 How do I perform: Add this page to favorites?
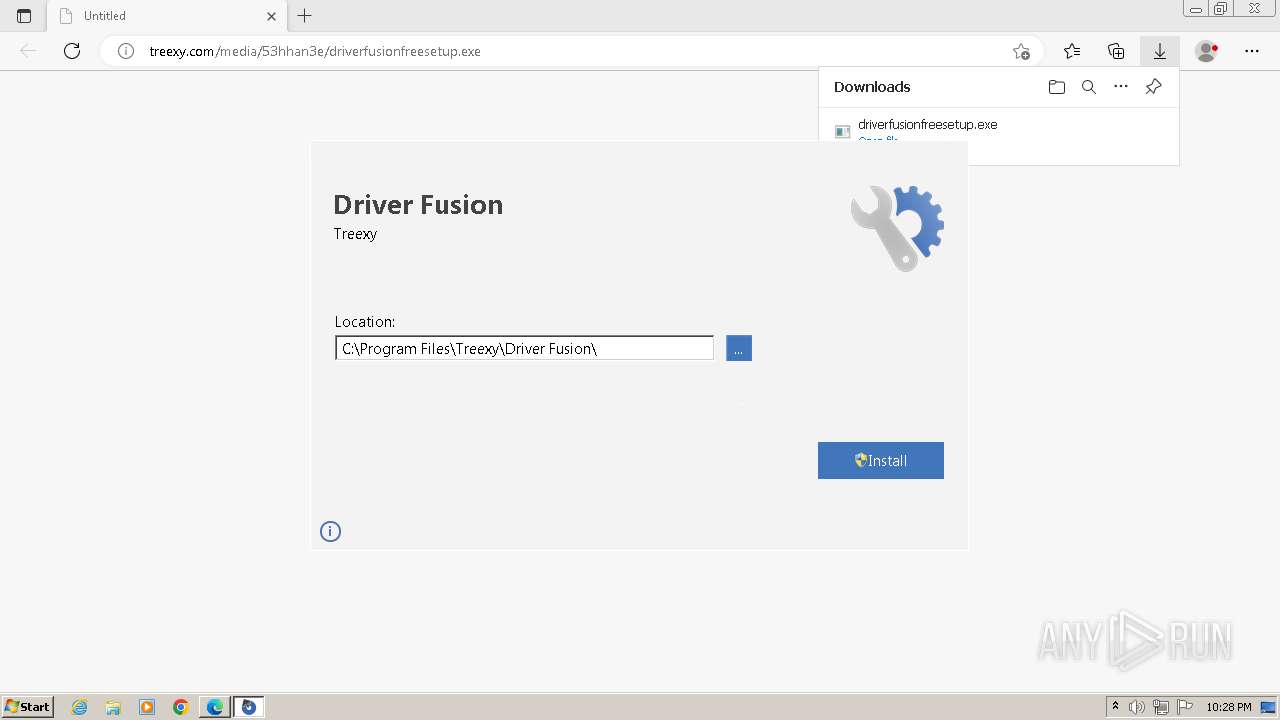tap(1021, 51)
